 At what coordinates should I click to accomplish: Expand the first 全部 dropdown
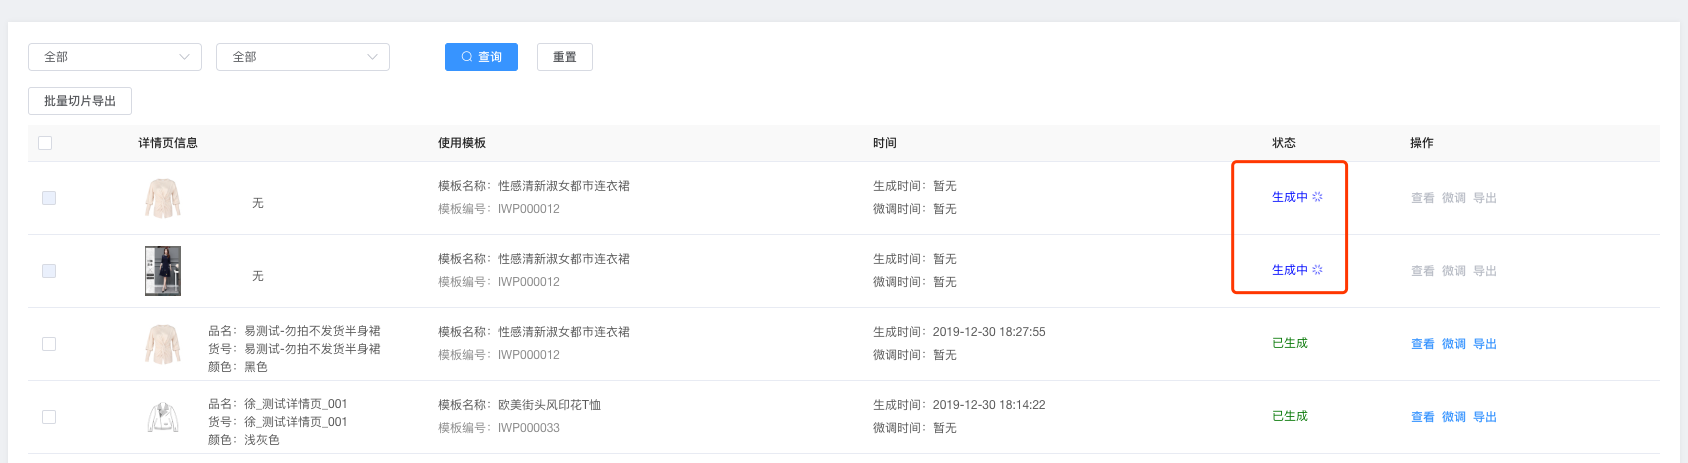[x=115, y=57]
